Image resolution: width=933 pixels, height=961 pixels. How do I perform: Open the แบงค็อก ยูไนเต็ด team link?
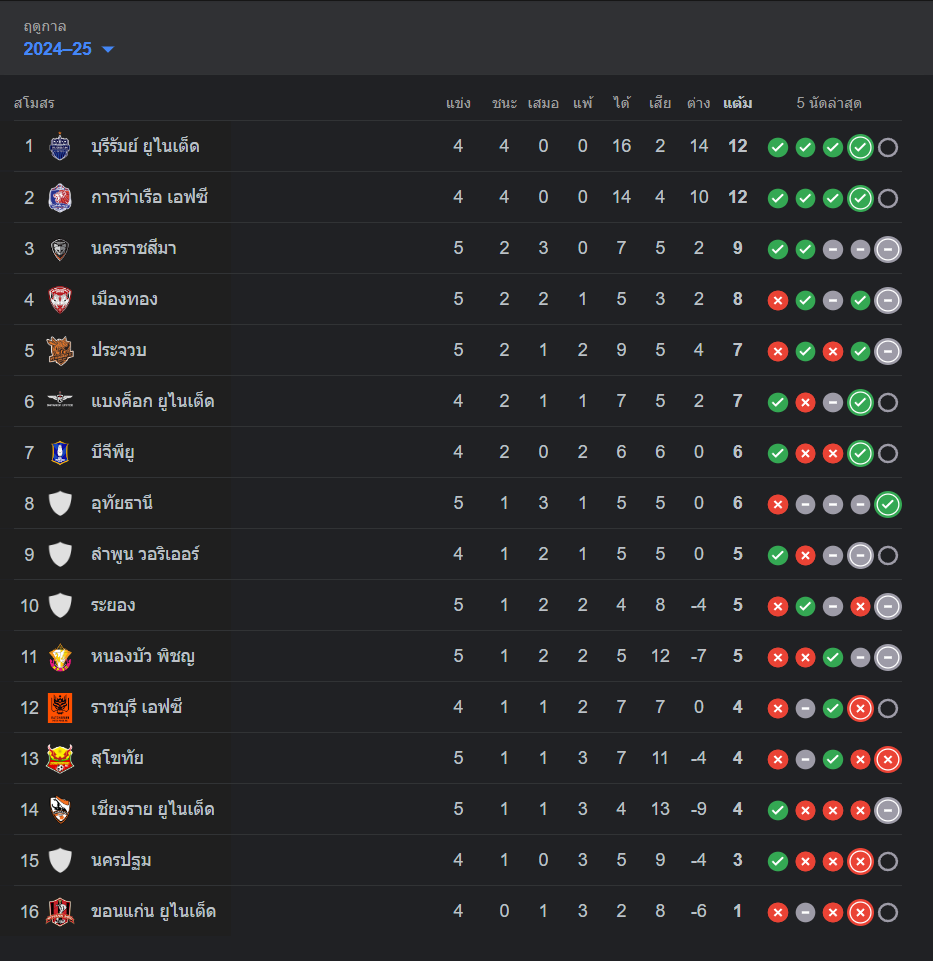click(x=152, y=401)
